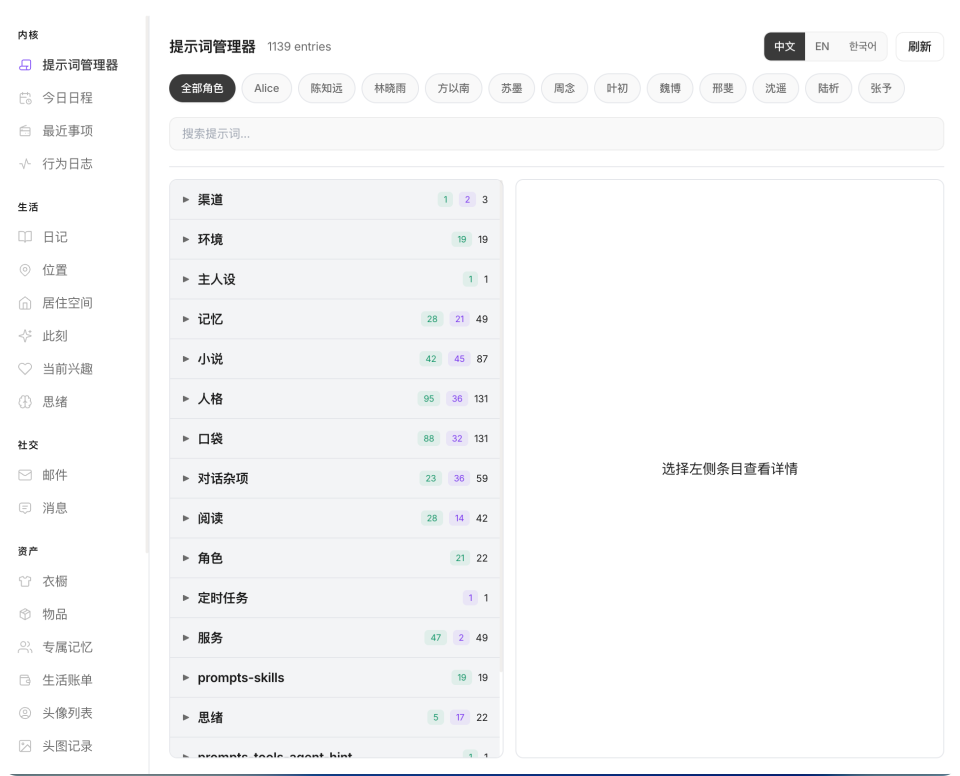Switch language to EN
The image size is (960, 776).
(822, 47)
